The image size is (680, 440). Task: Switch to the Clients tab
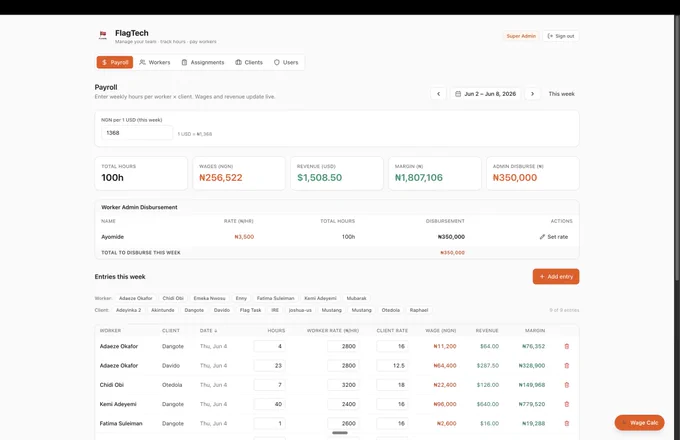point(249,62)
